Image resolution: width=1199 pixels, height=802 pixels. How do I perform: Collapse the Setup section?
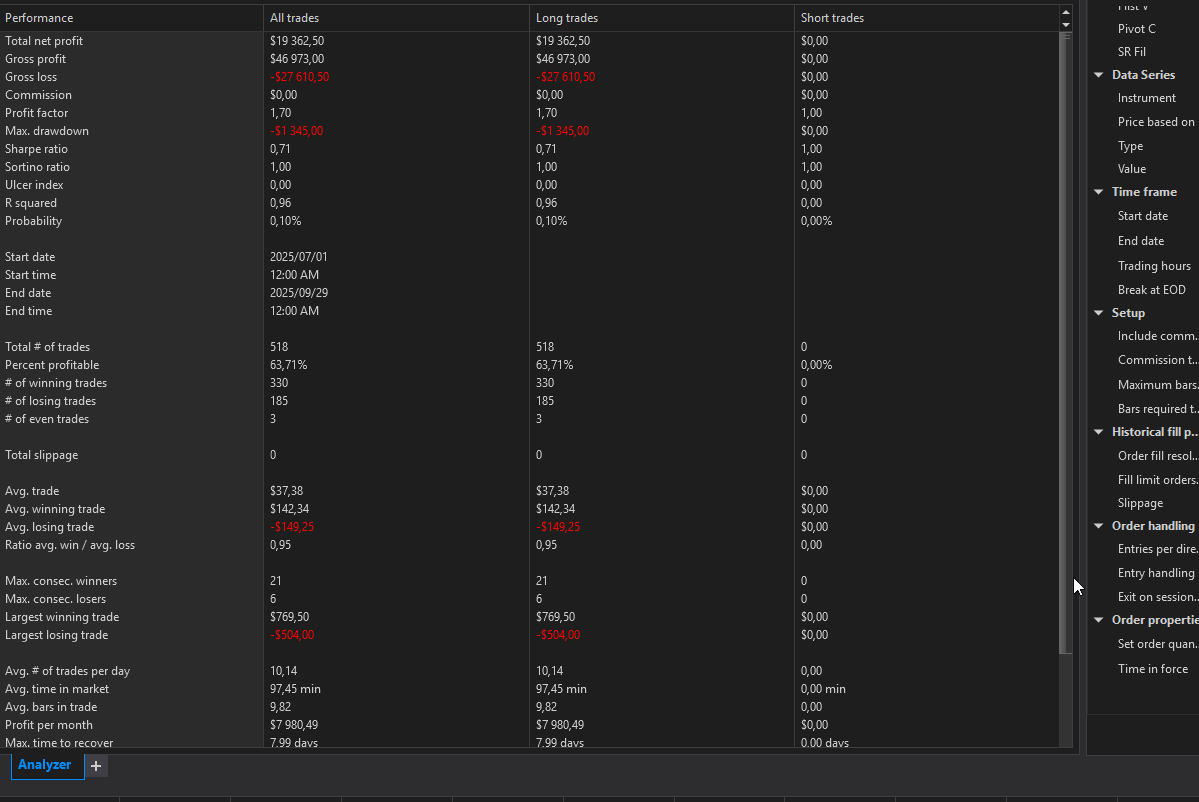[x=1099, y=313]
